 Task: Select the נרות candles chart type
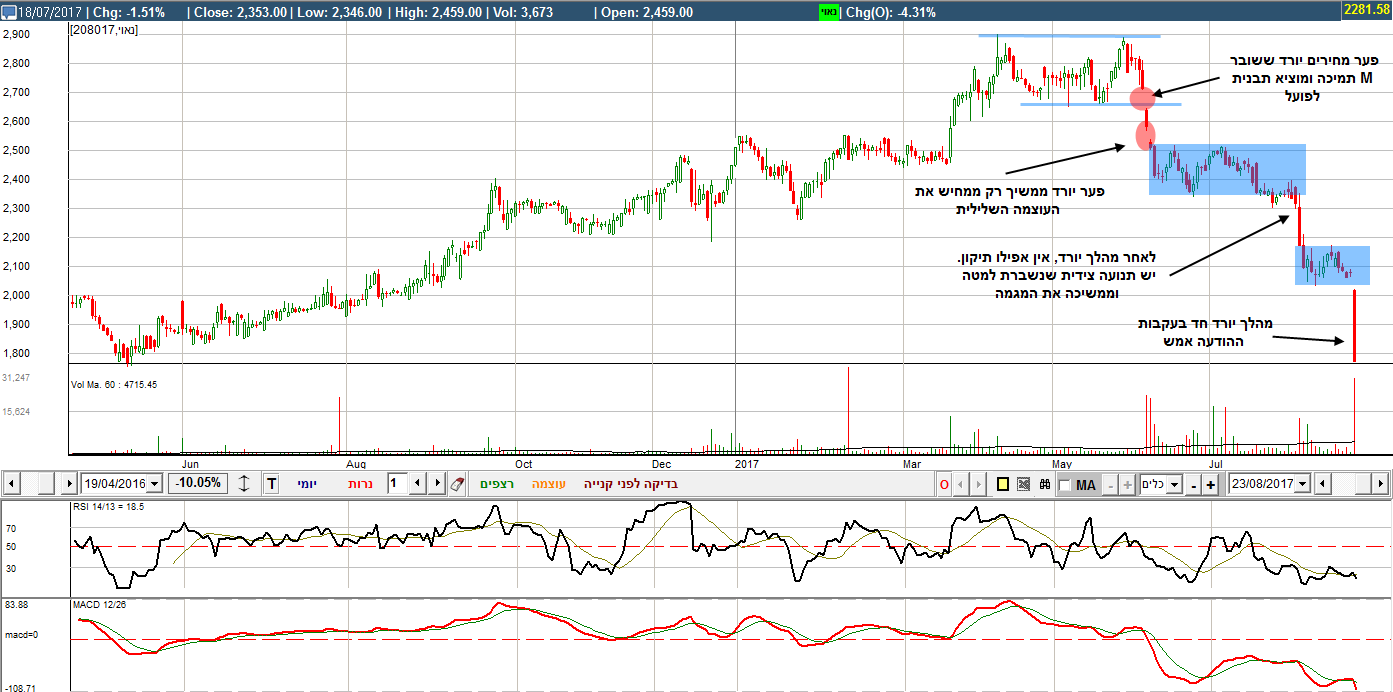(361, 484)
